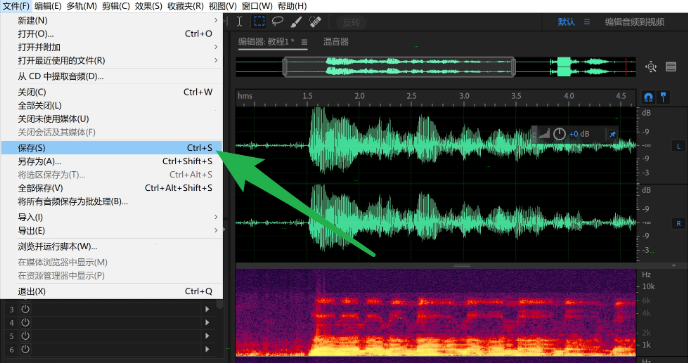This screenshot has height=363, width=688.
Task: Select the Spot Healing Brush tool
Action: (x=315, y=22)
